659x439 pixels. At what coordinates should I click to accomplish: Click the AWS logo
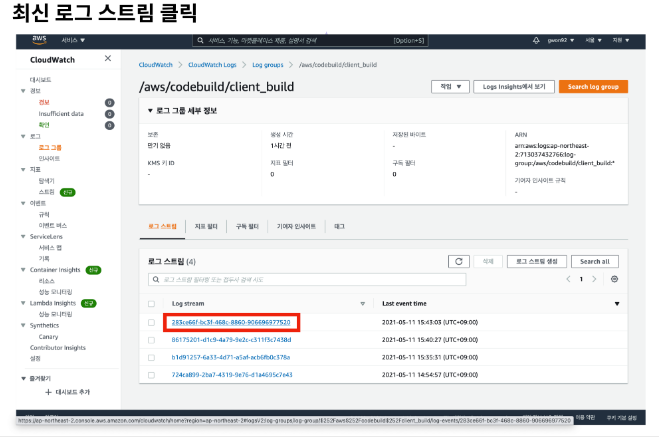tap(39, 39)
